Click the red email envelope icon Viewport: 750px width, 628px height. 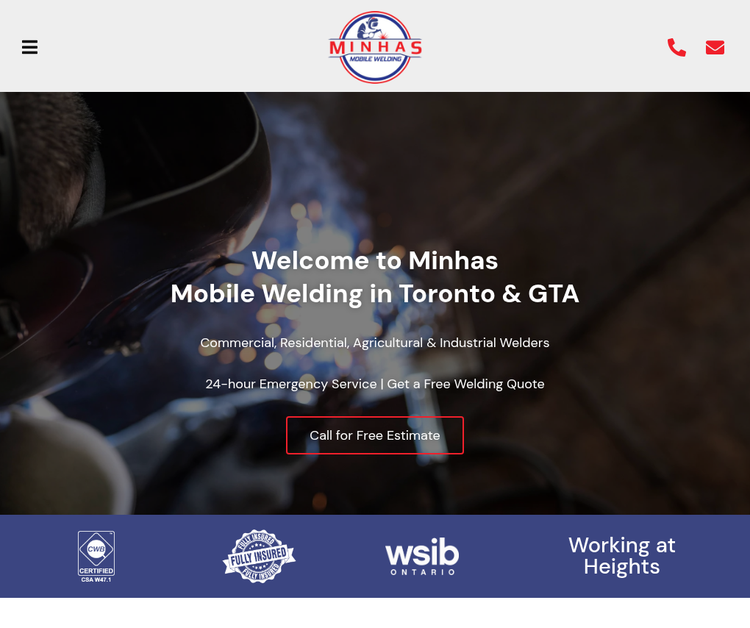tap(715, 47)
